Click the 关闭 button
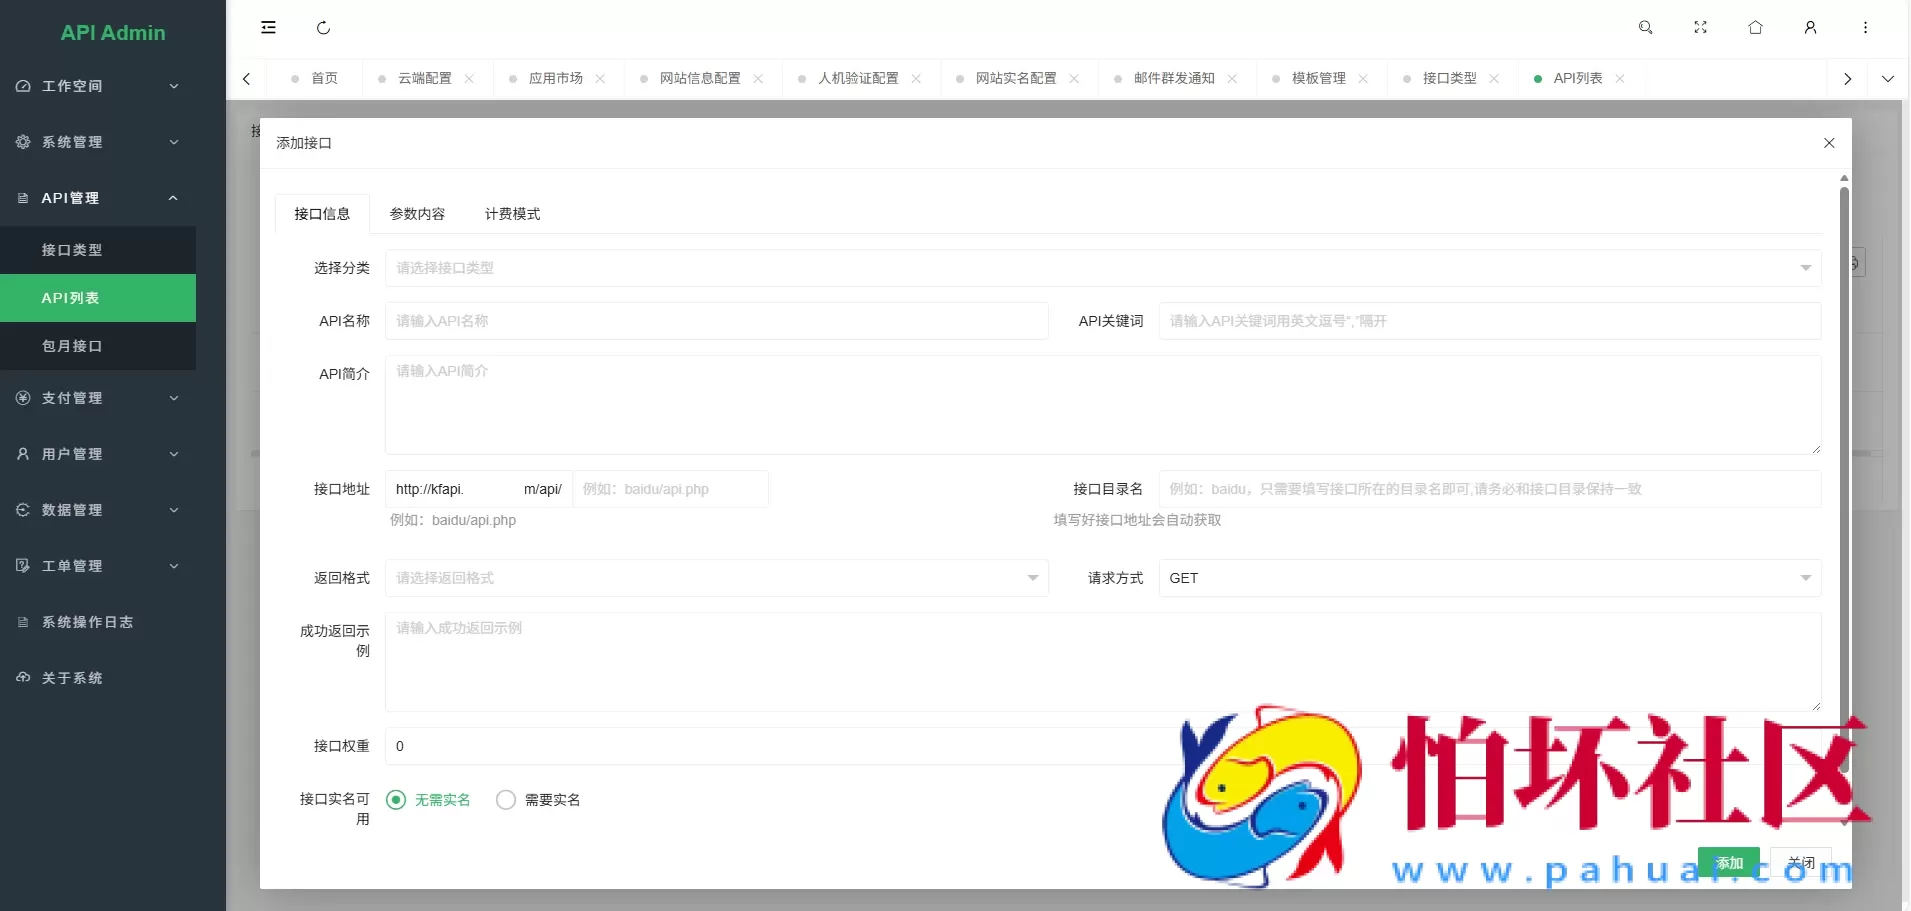The height and width of the screenshot is (911, 1911). pyautogui.click(x=1801, y=862)
